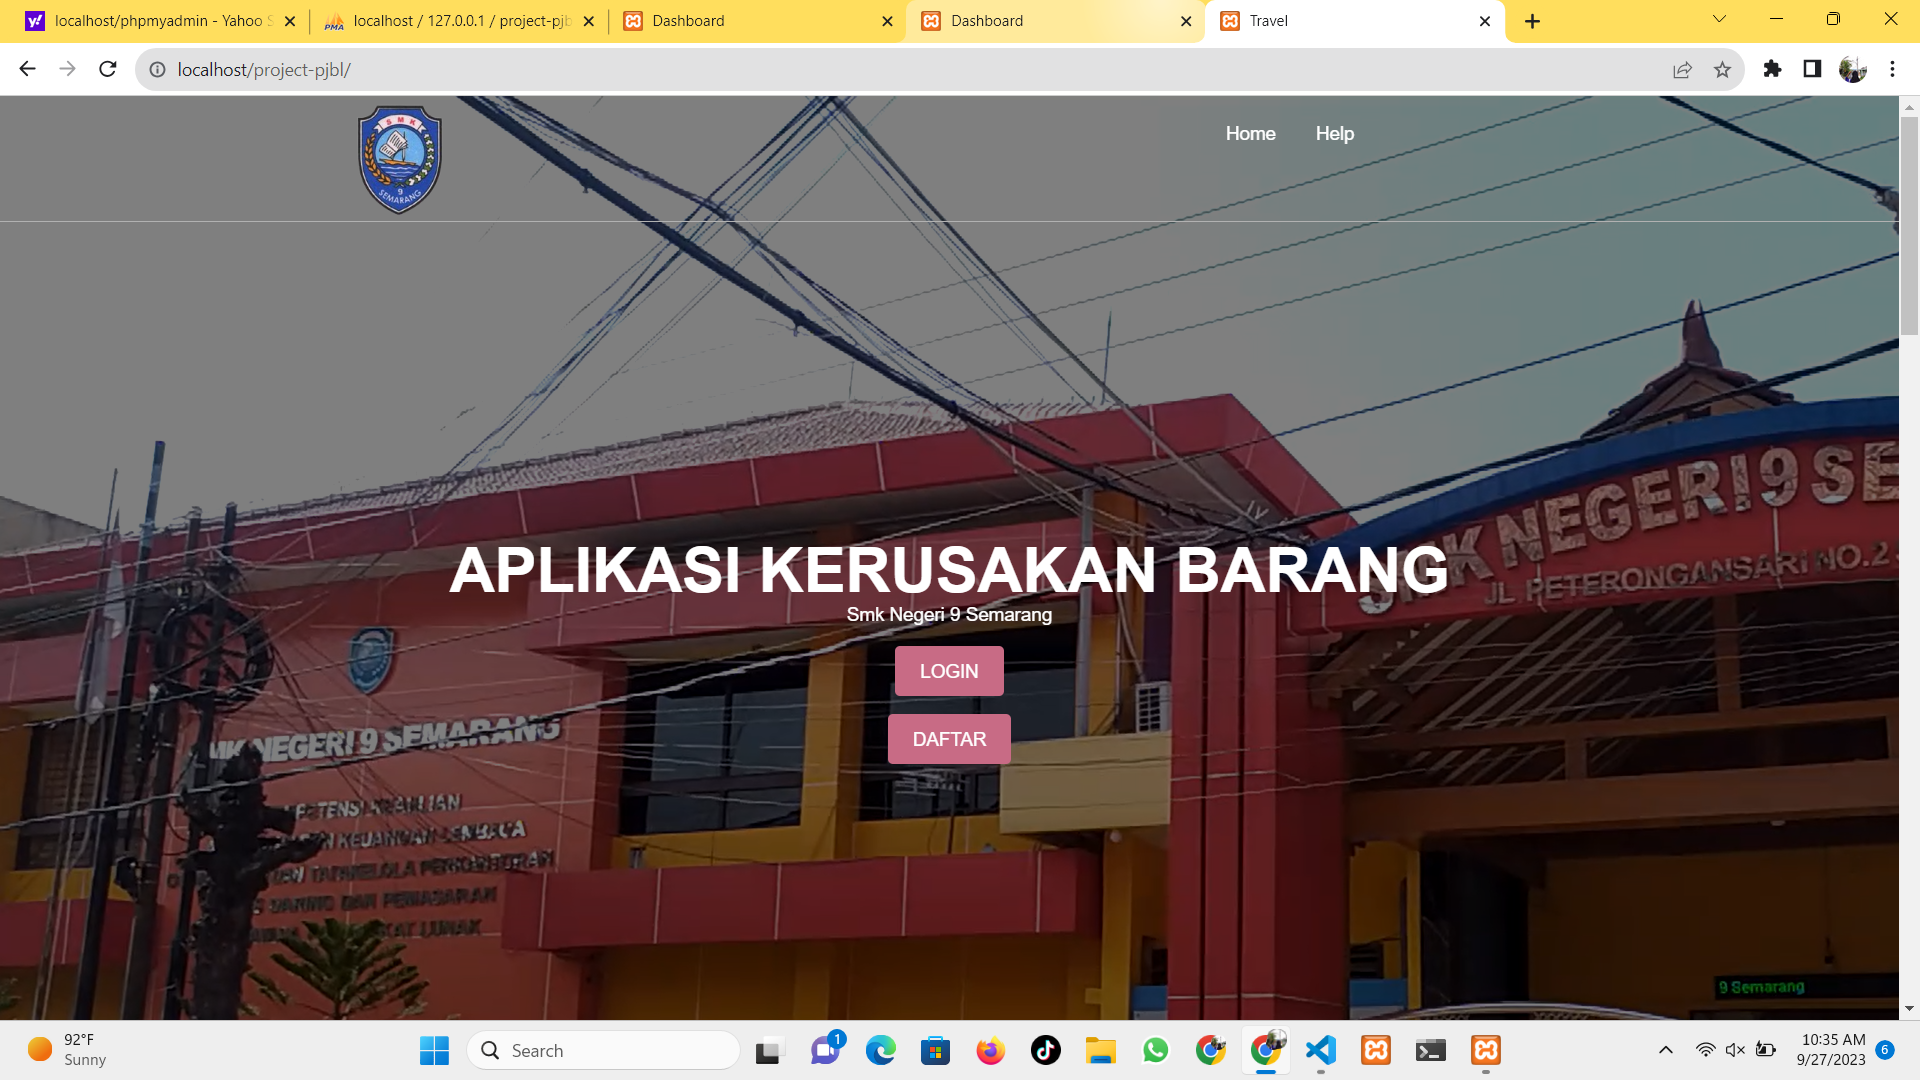Click the page vertical scrollbar thumb
The width and height of the screenshot is (1920, 1080).
click(1909, 225)
